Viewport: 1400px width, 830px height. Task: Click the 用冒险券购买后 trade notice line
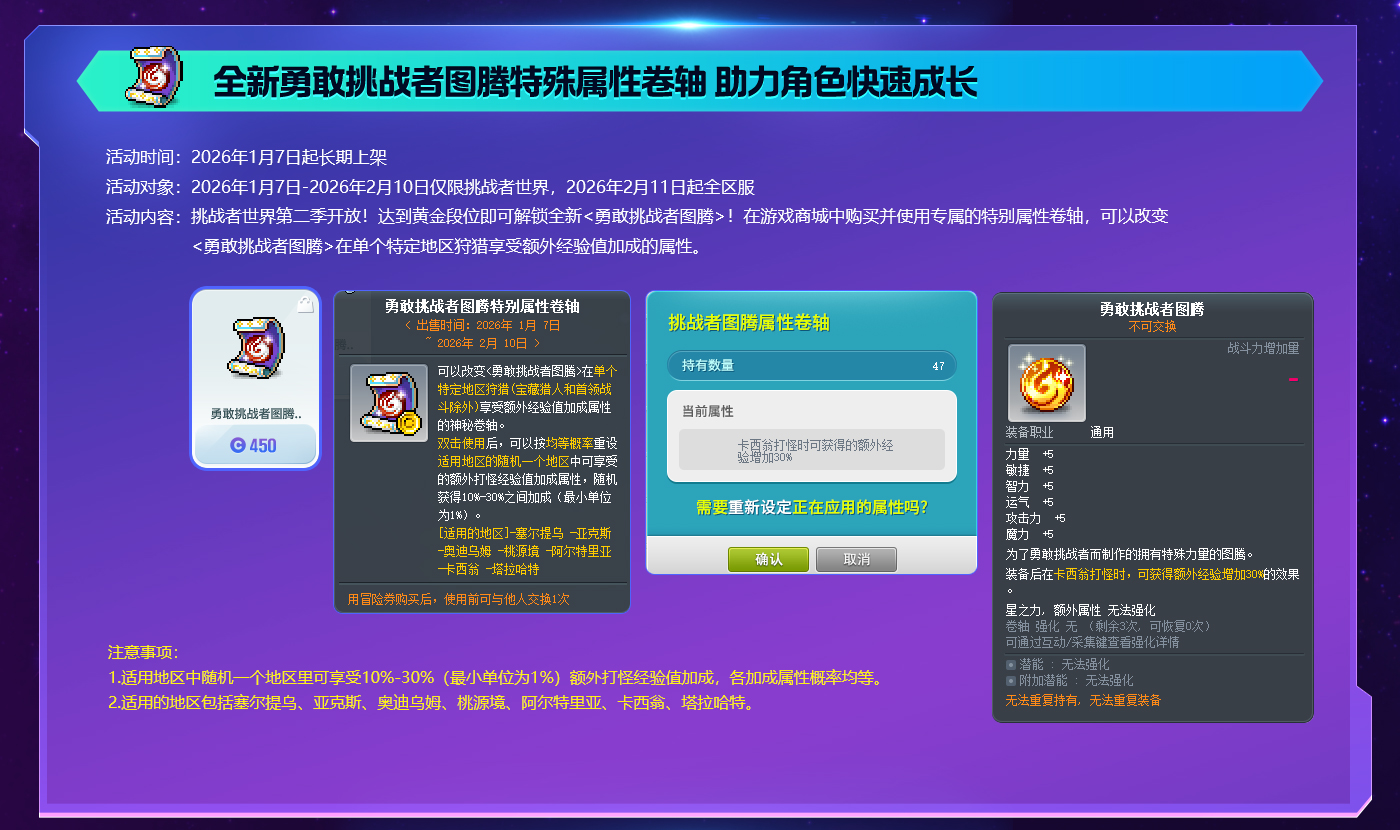[458, 599]
